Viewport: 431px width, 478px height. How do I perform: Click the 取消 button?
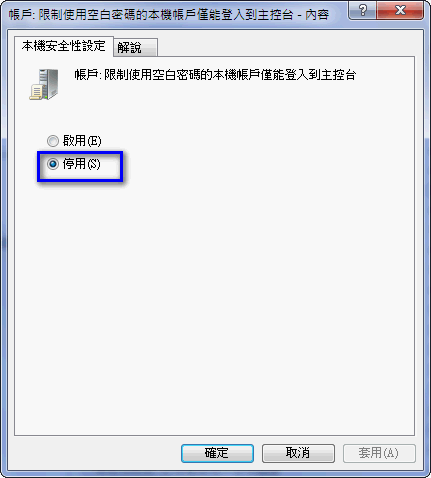(298, 453)
